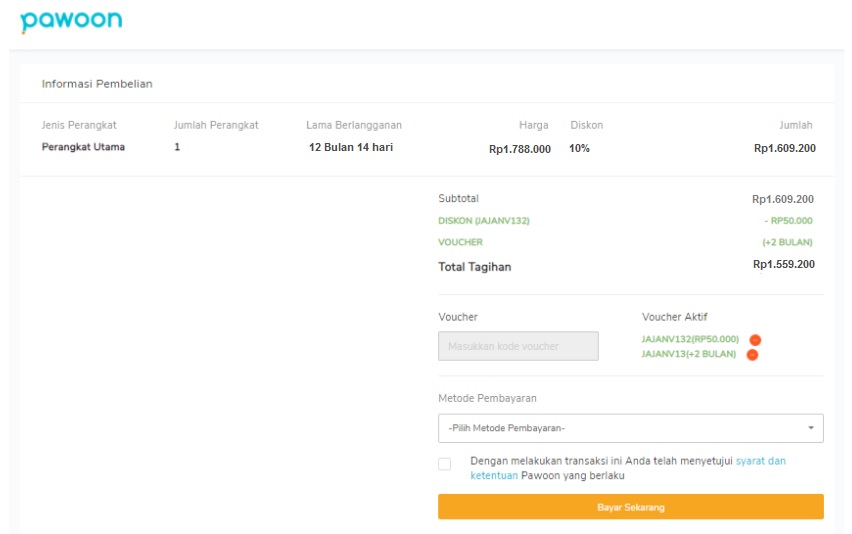852x534 pixels.
Task: Remove the JAJANV13 (+2 BULAN) voucher
Action: click(x=752, y=355)
